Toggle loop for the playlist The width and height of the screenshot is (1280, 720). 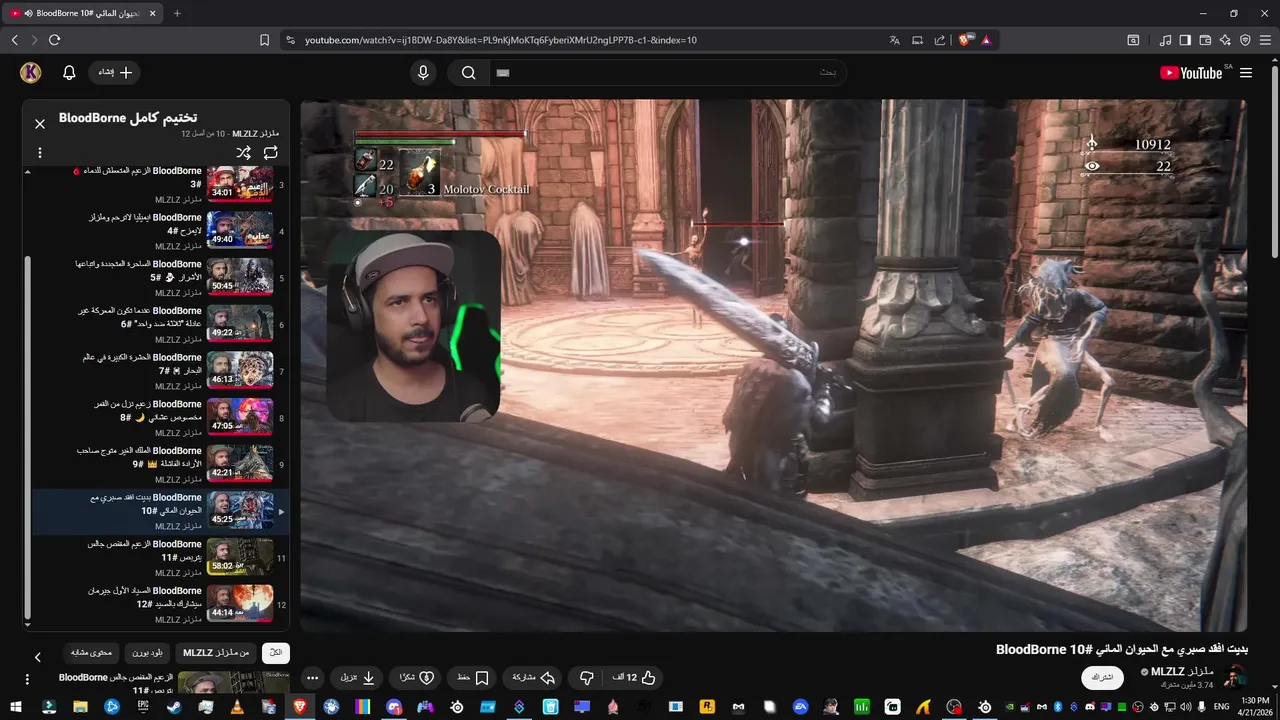point(271,153)
